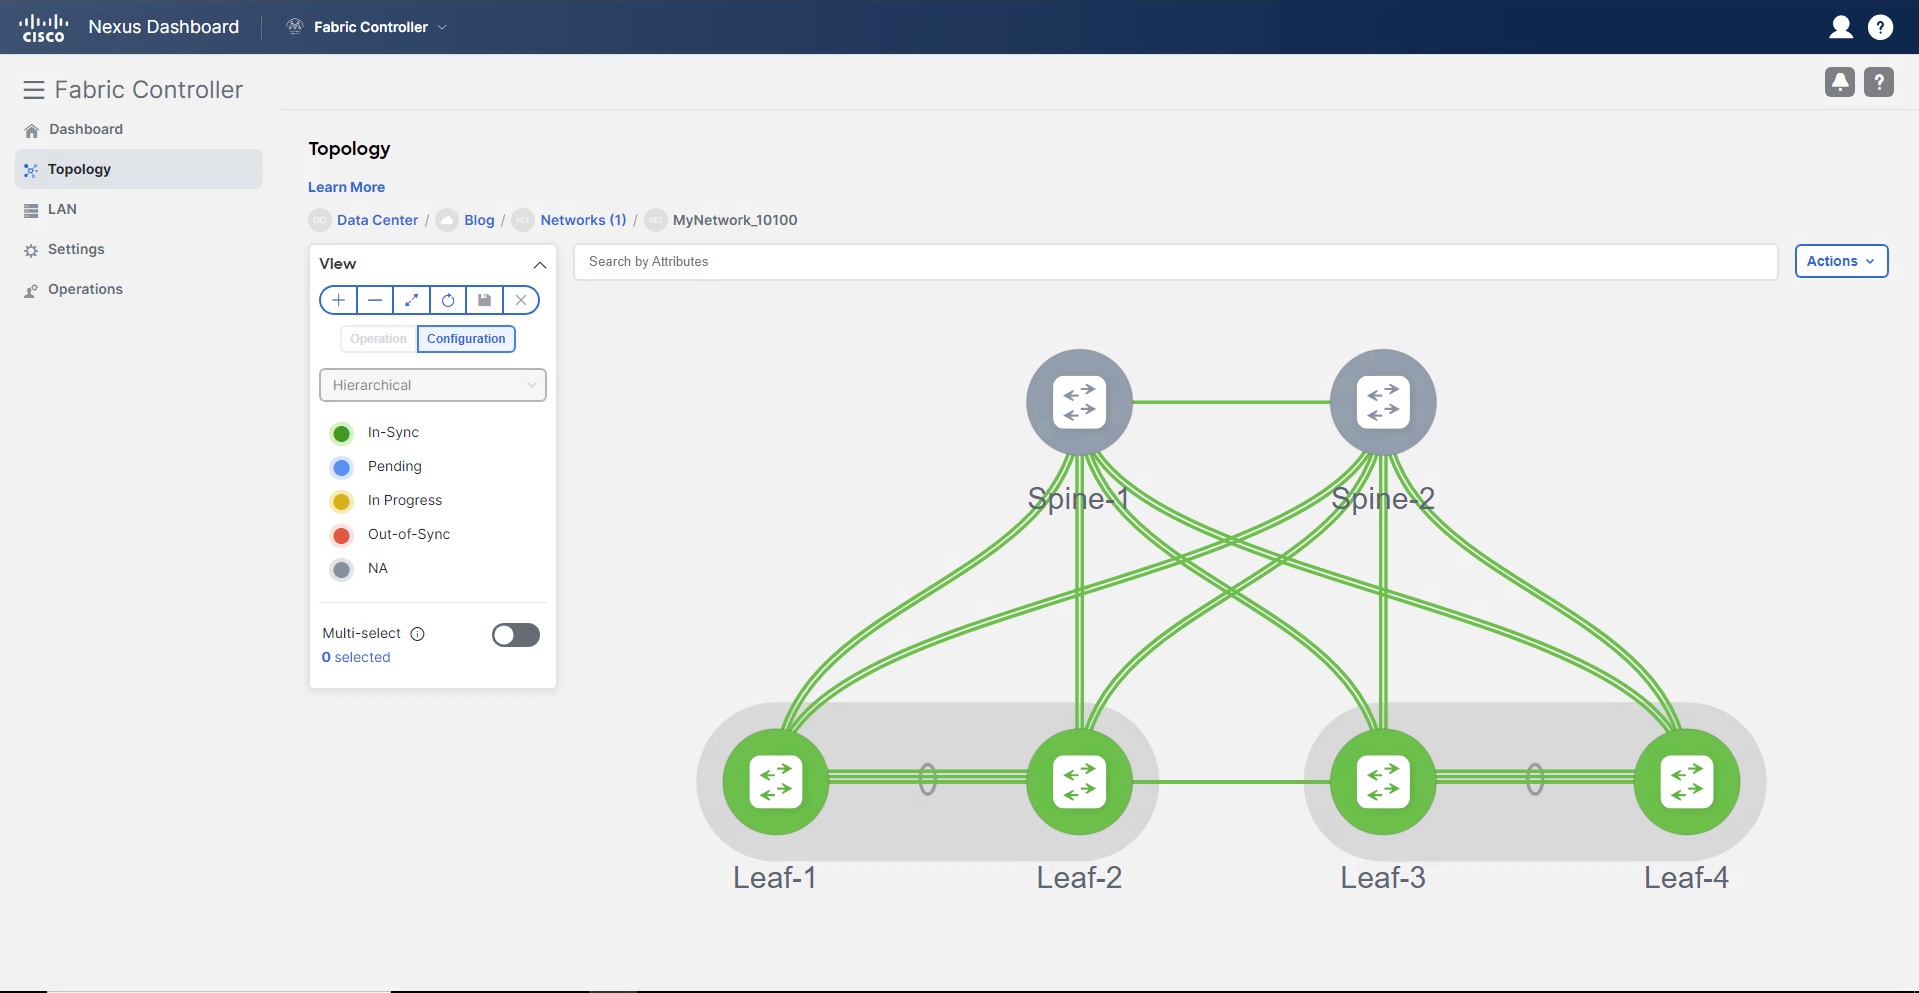Click the Nexus Dashboard title
Image resolution: width=1919 pixels, height=993 pixels.
(x=164, y=27)
